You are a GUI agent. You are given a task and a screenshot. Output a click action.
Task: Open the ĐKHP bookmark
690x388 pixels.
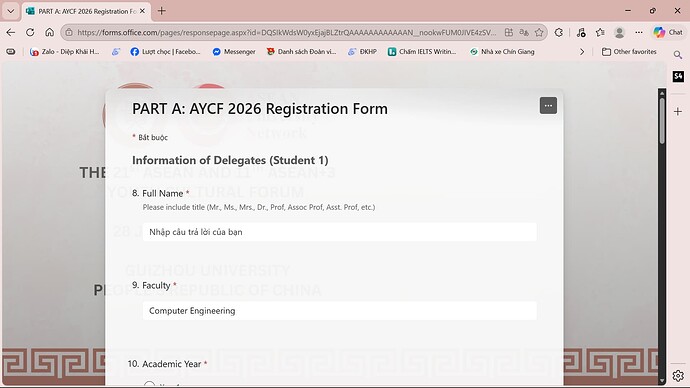(x=362, y=51)
